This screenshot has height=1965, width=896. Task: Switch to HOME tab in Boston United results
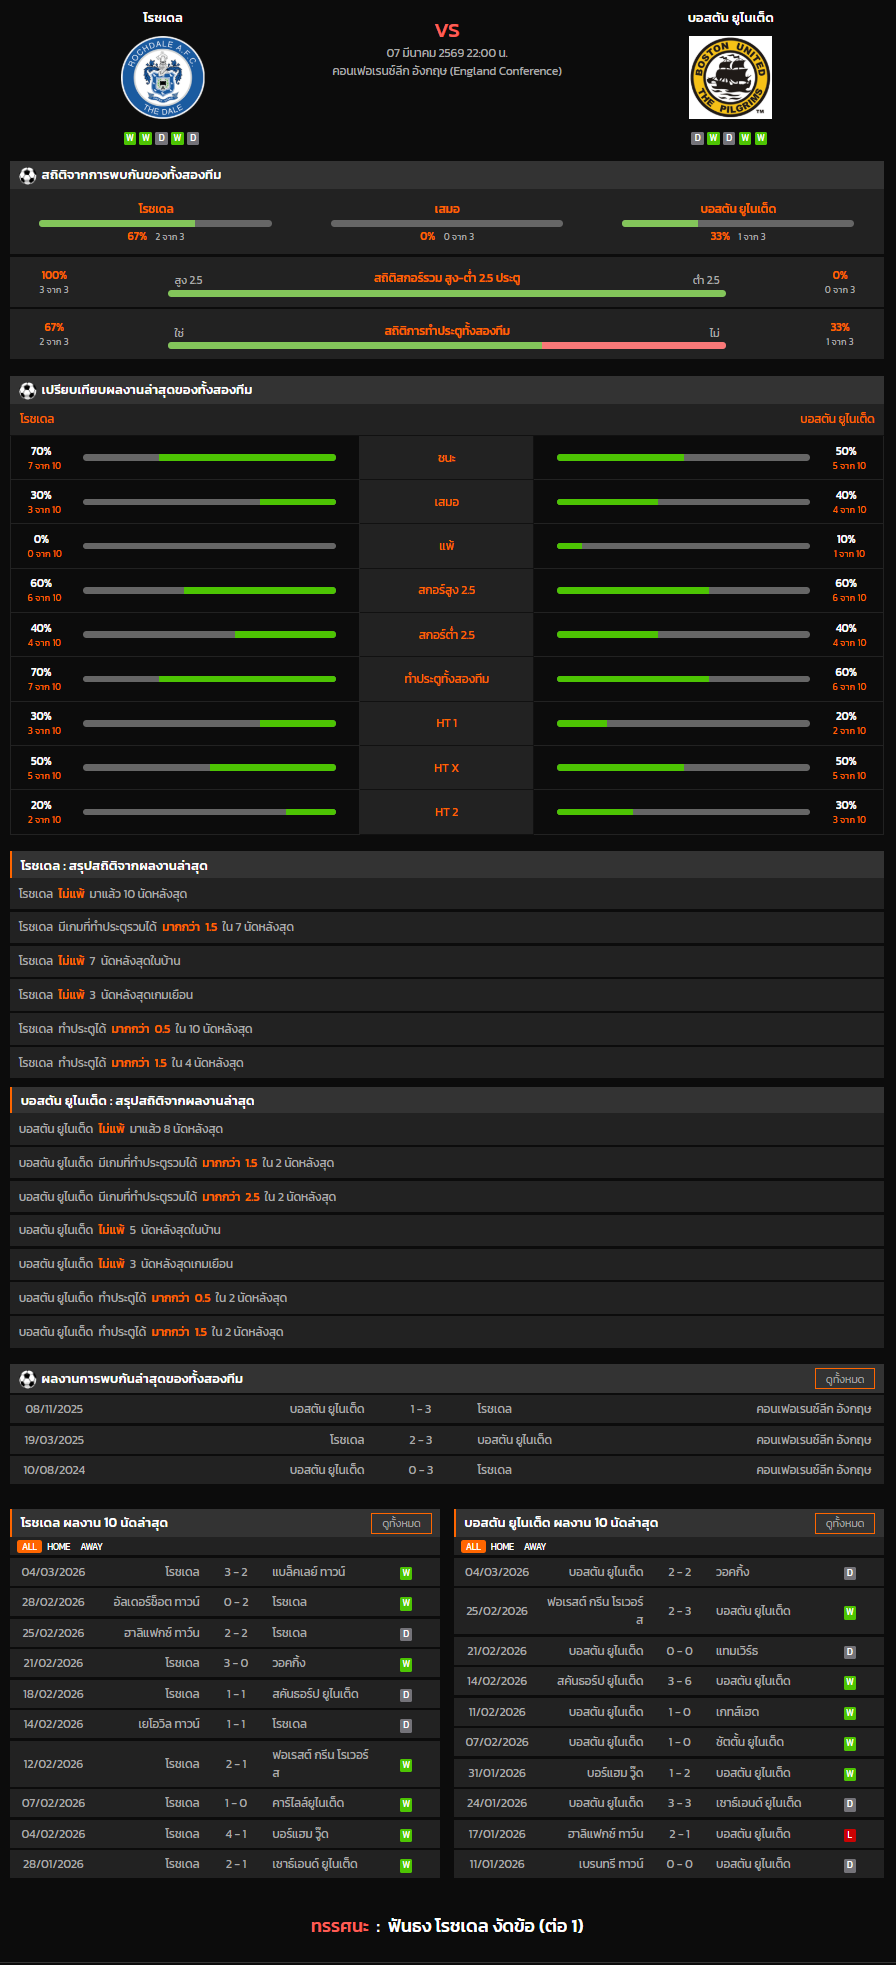(502, 1547)
